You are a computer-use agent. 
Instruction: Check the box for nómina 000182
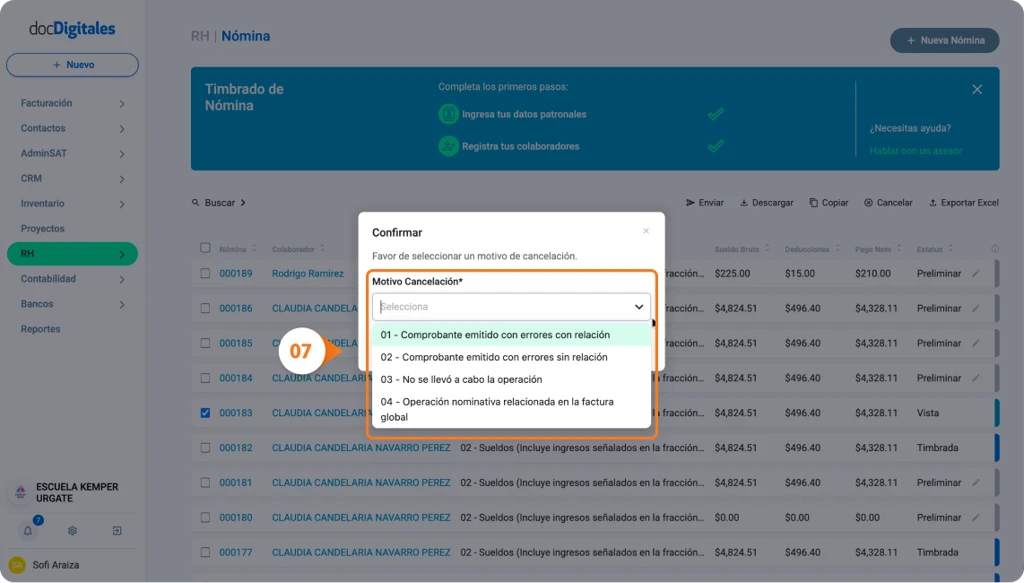205,448
